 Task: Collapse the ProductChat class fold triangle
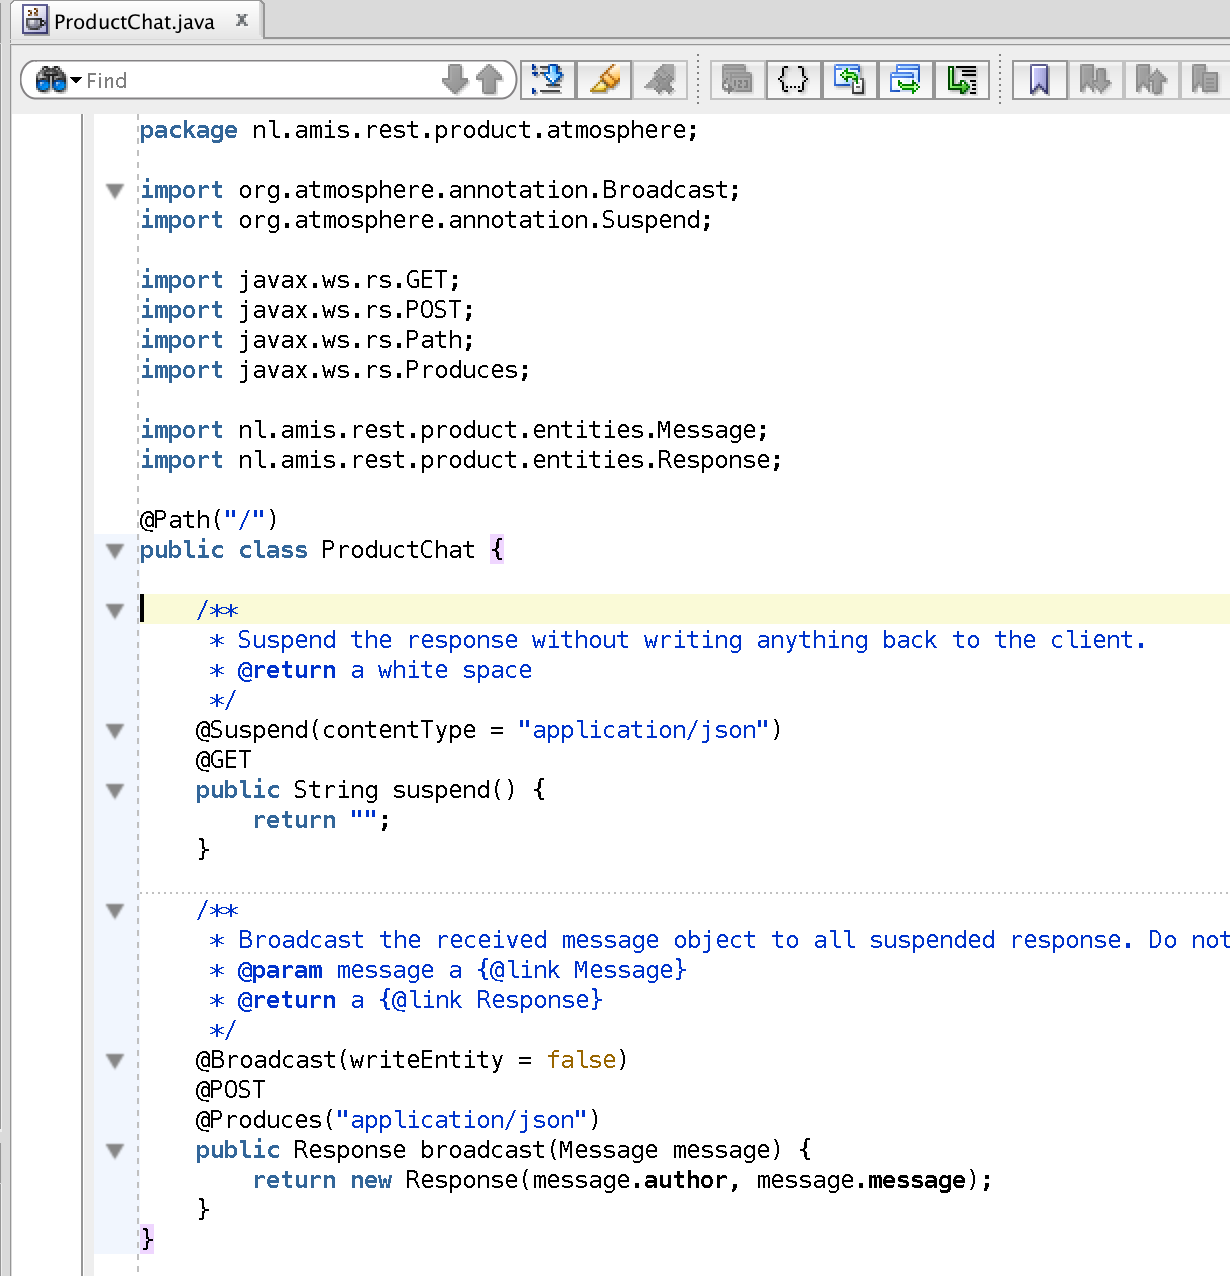115,550
